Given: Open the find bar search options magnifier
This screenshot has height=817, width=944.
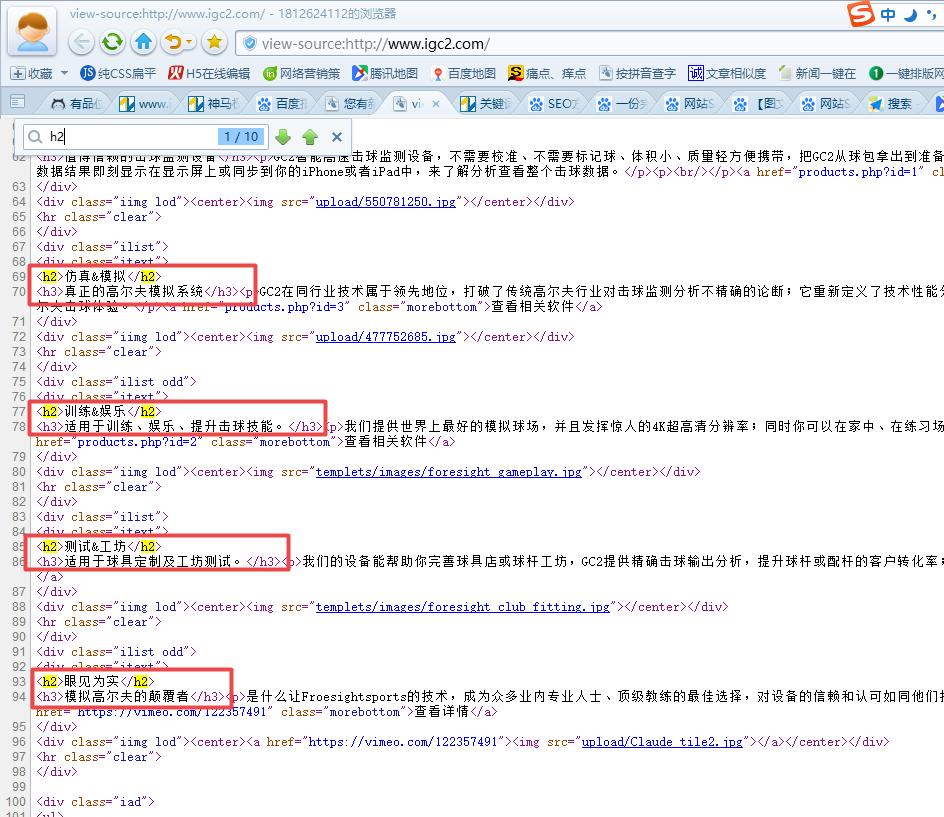Looking at the screenshot, I should coord(35,137).
